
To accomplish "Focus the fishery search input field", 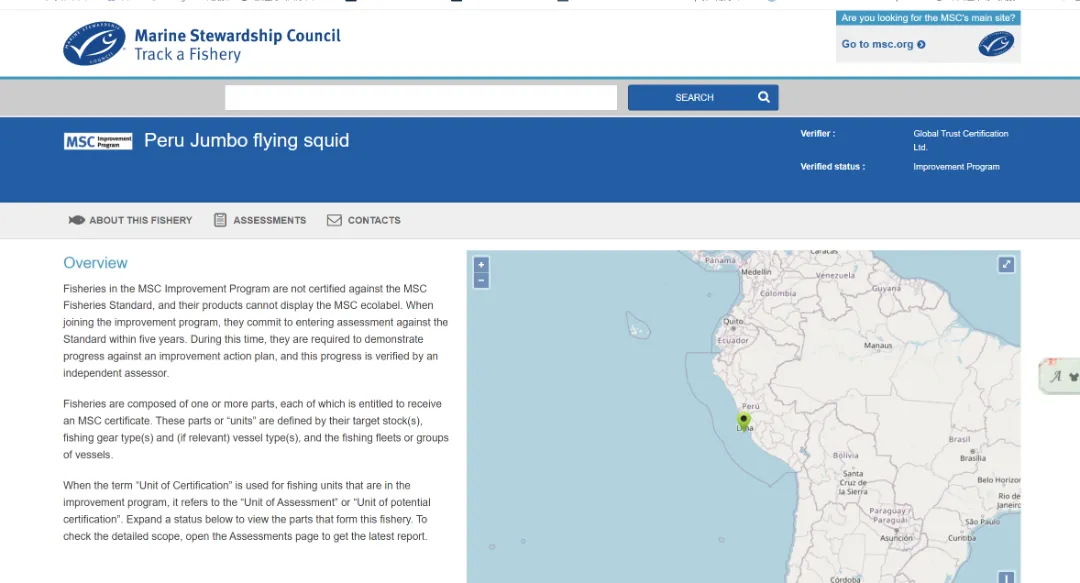I will [x=421, y=97].
